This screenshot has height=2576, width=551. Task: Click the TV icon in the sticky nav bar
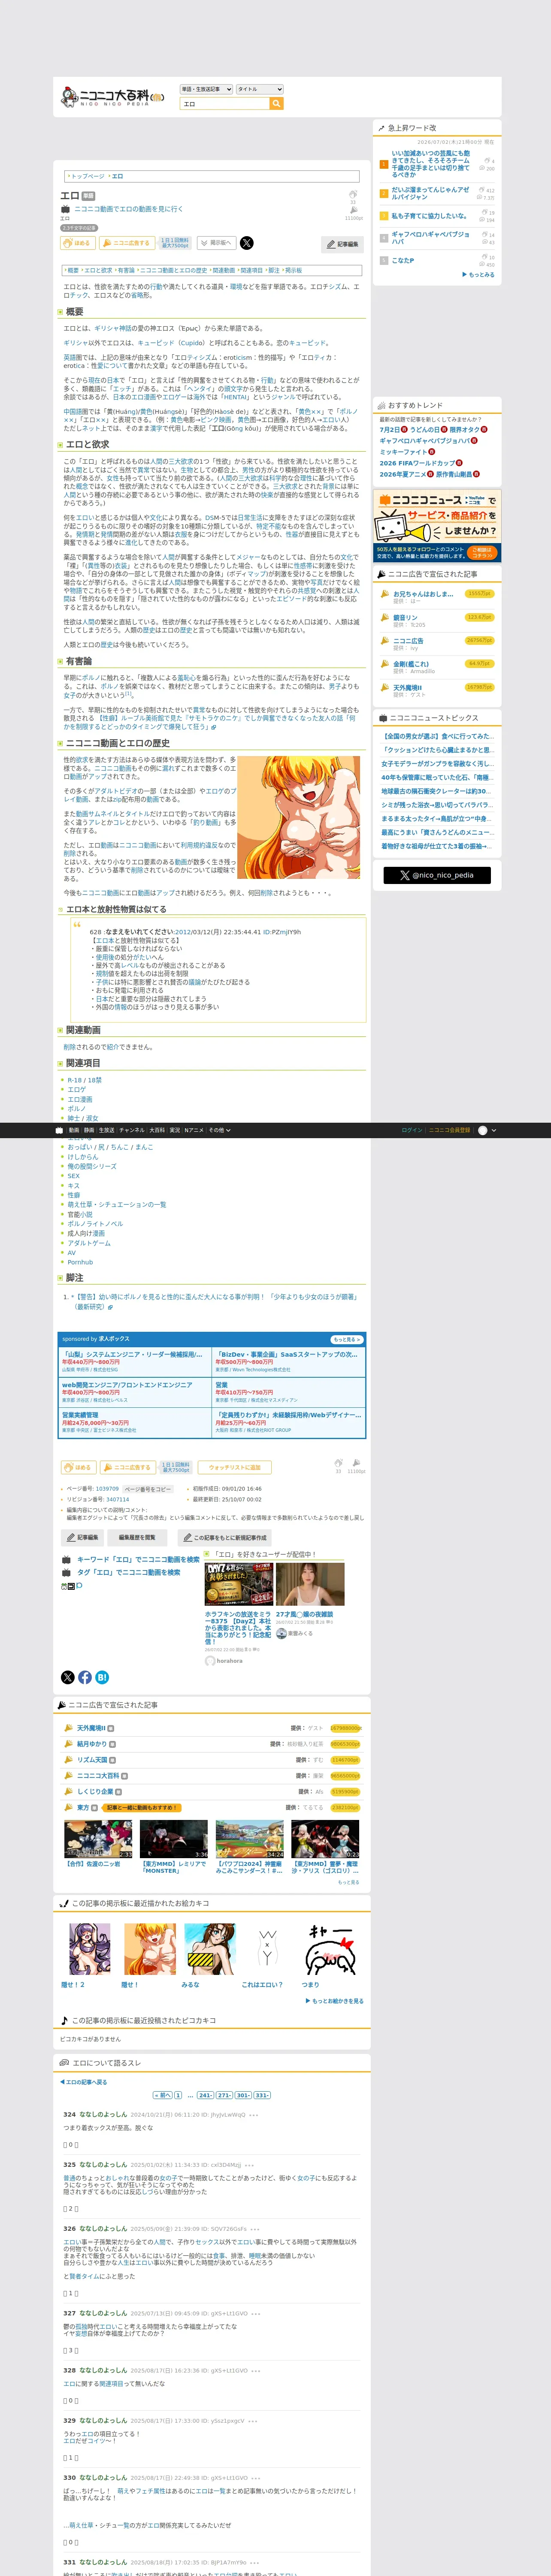59,1130
